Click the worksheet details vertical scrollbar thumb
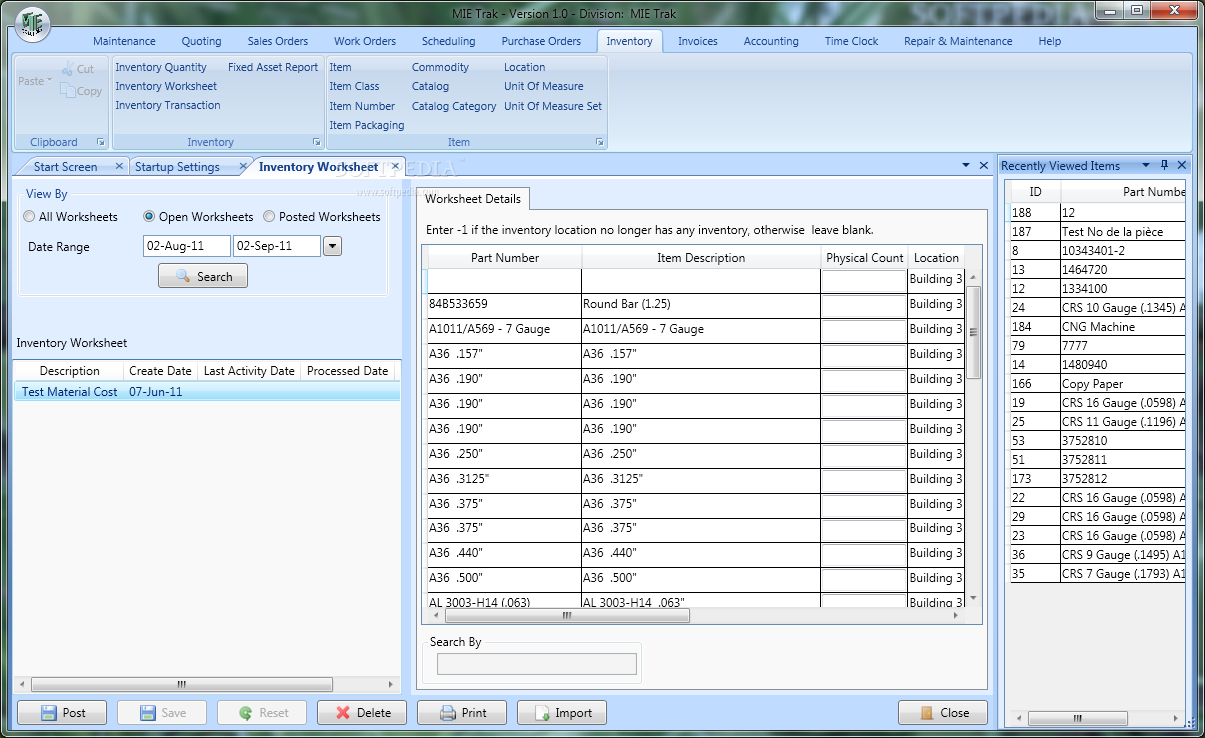This screenshot has height=738, width=1205. coord(972,332)
